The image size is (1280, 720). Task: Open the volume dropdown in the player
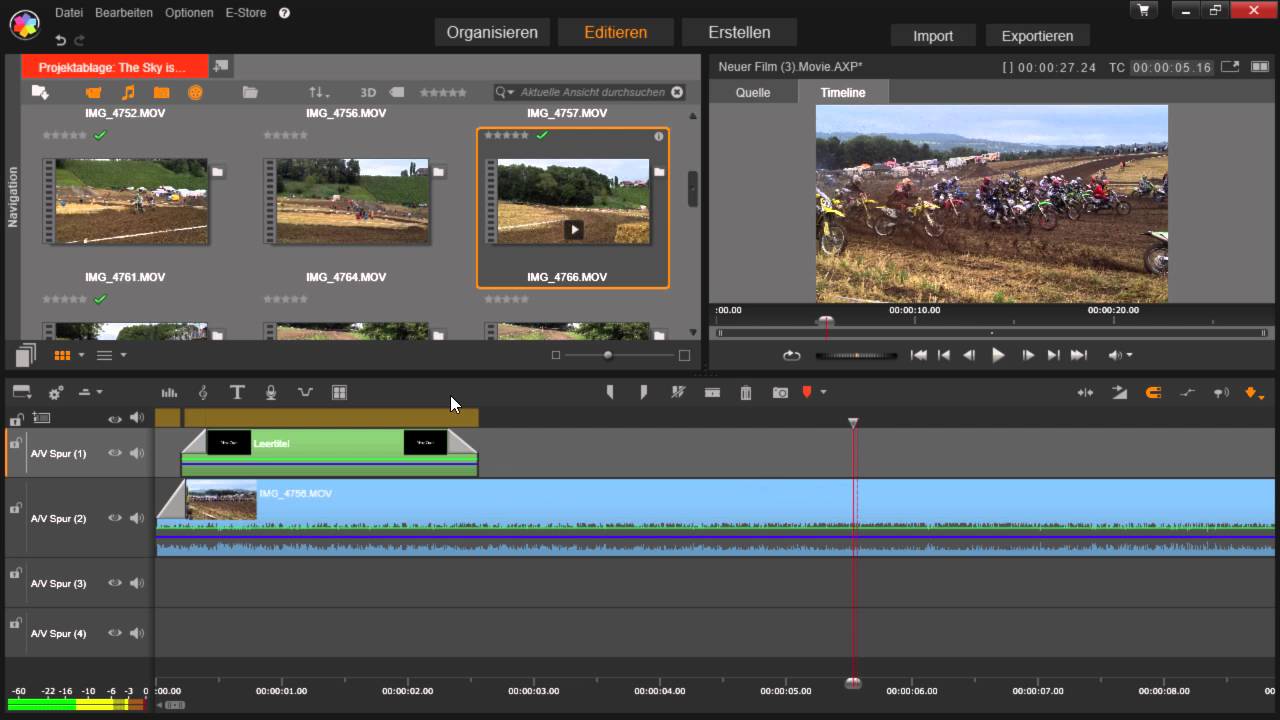1120,355
